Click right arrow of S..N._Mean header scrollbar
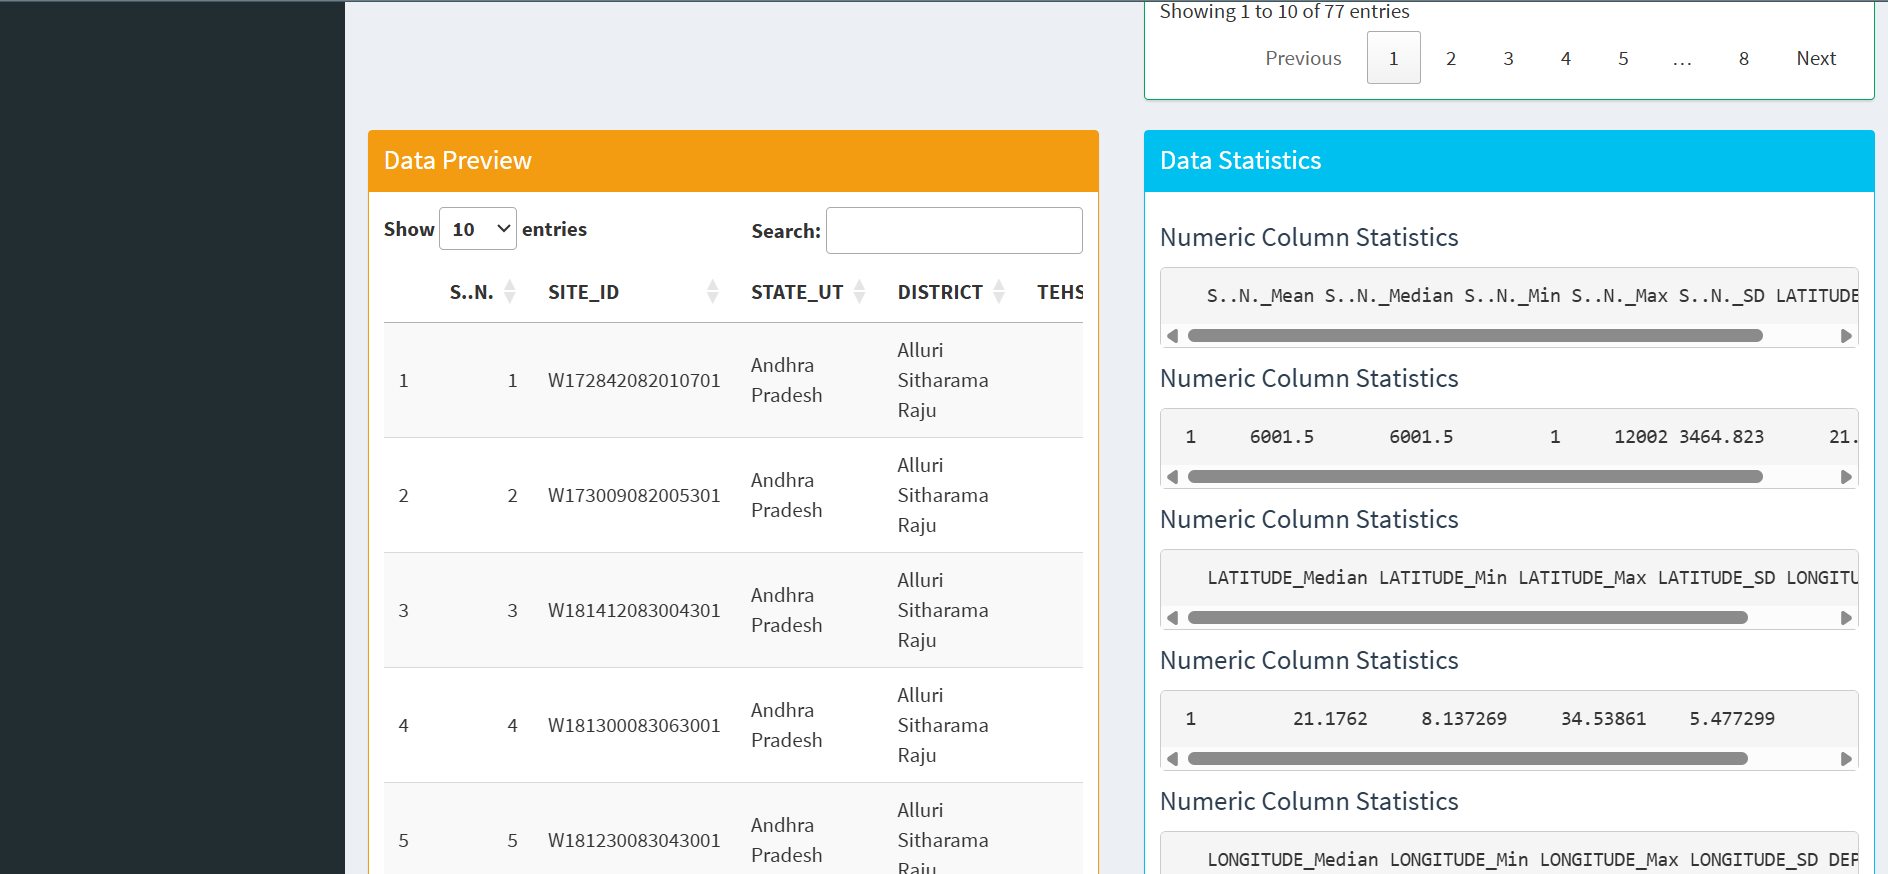Image resolution: width=1888 pixels, height=874 pixels. (x=1847, y=336)
